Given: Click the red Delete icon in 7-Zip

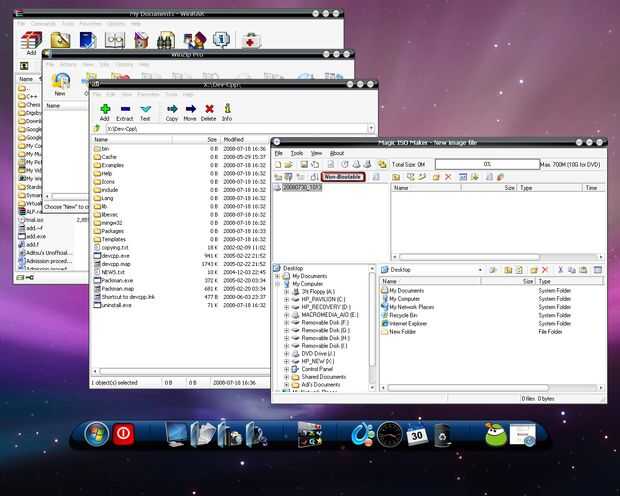Looking at the screenshot, I should [207, 111].
